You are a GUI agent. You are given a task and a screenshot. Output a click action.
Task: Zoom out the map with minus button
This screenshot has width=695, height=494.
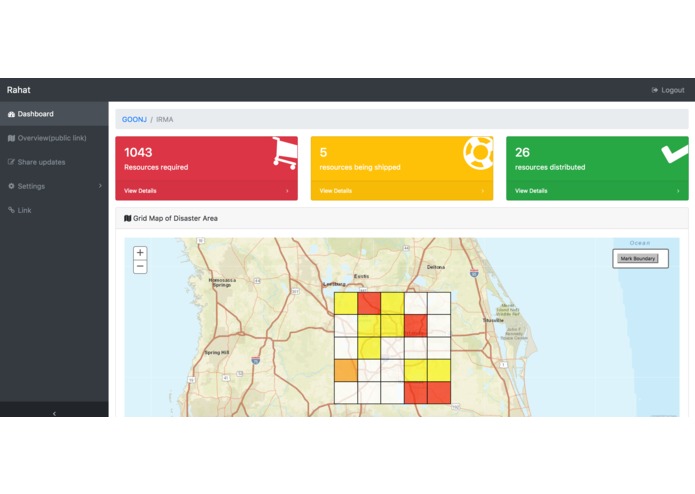click(140, 266)
